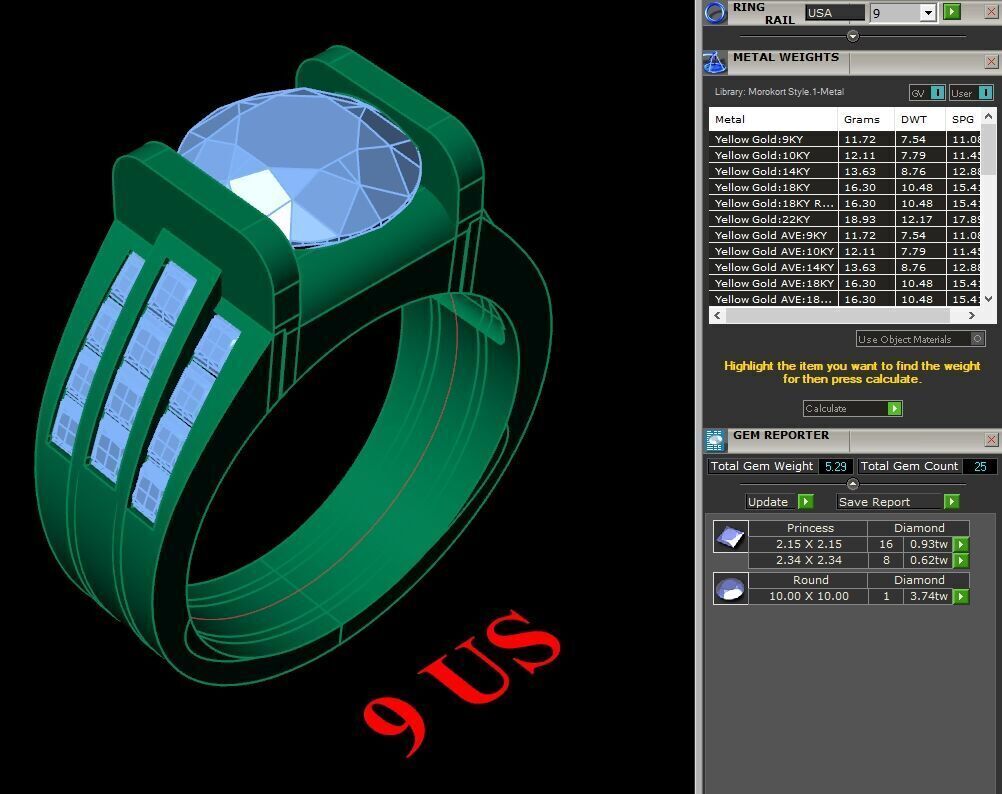Click the Total Gem Weight value 5.29
The image size is (1002, 794).
pyautogui.click(x=835, y=466)
